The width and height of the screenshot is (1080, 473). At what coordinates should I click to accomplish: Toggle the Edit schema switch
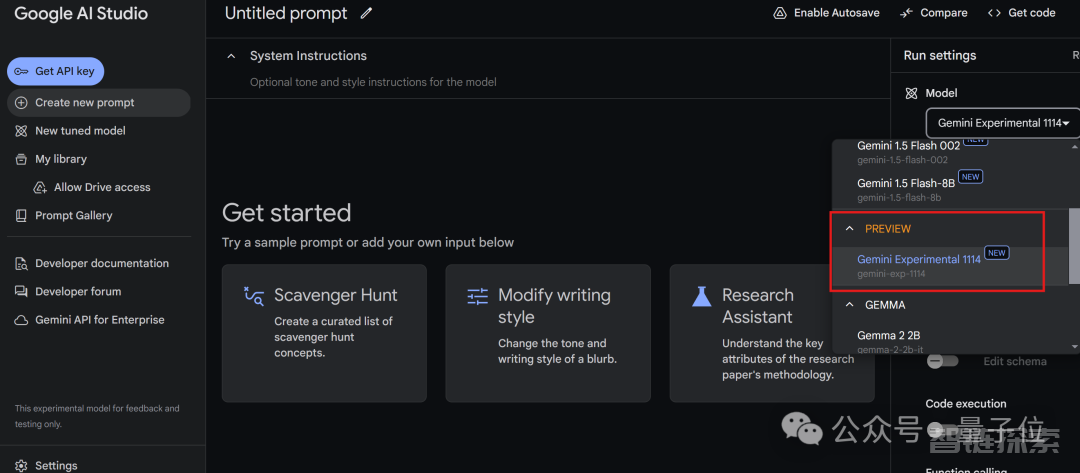[942, 361]
